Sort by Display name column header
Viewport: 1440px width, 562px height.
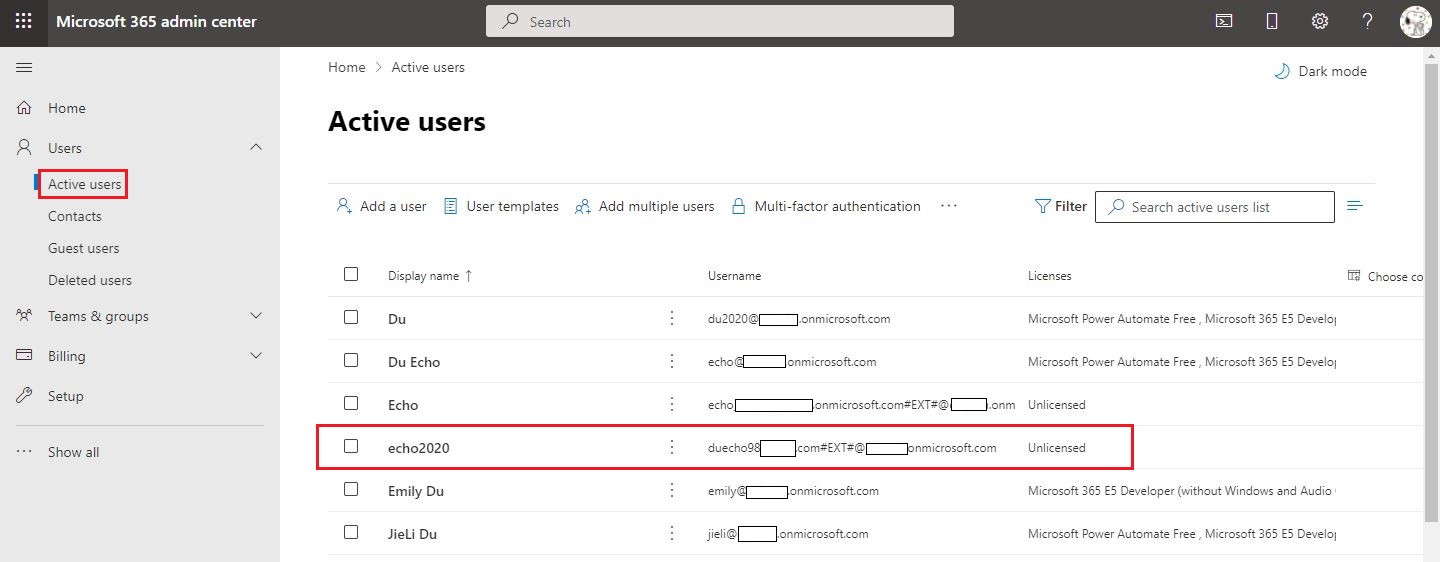[x=430, y=276]
